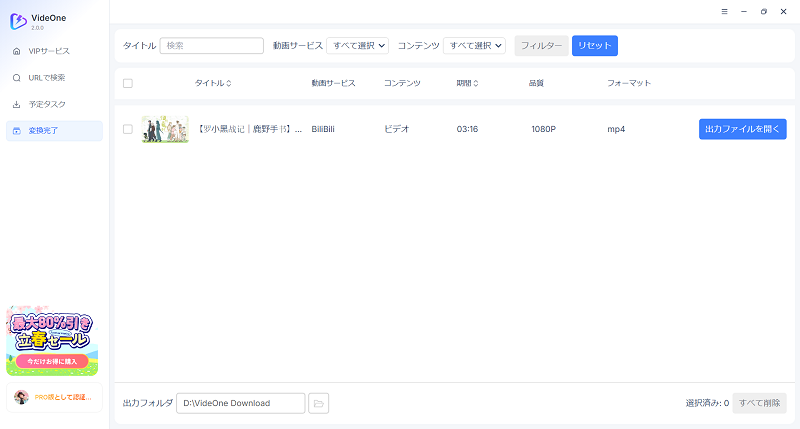
Task: Click 今だけお得に購入 button on banner
Action: coord(52,361)
